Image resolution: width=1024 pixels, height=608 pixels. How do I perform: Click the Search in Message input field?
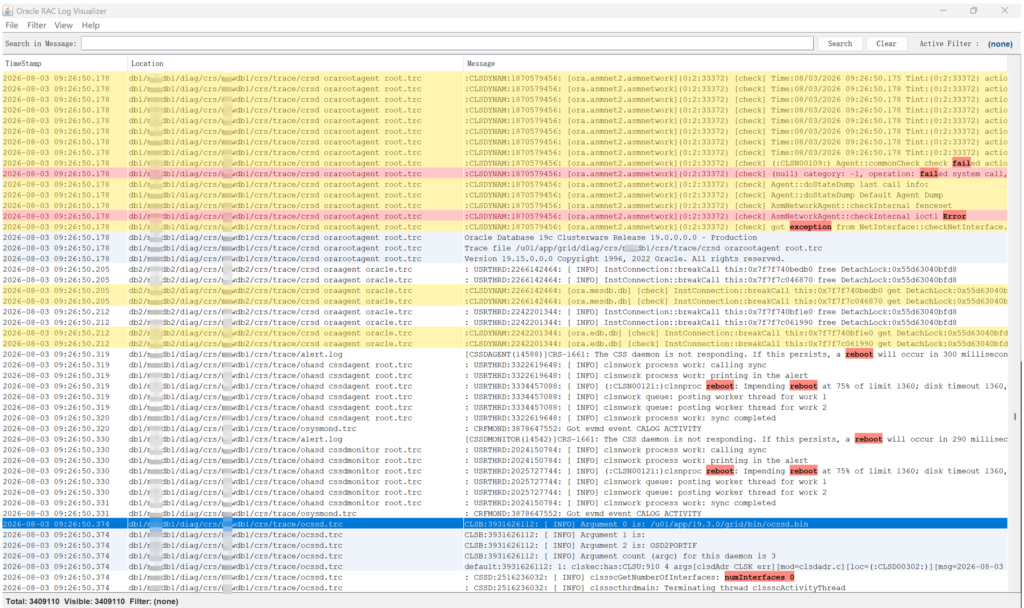click(447, 44)
